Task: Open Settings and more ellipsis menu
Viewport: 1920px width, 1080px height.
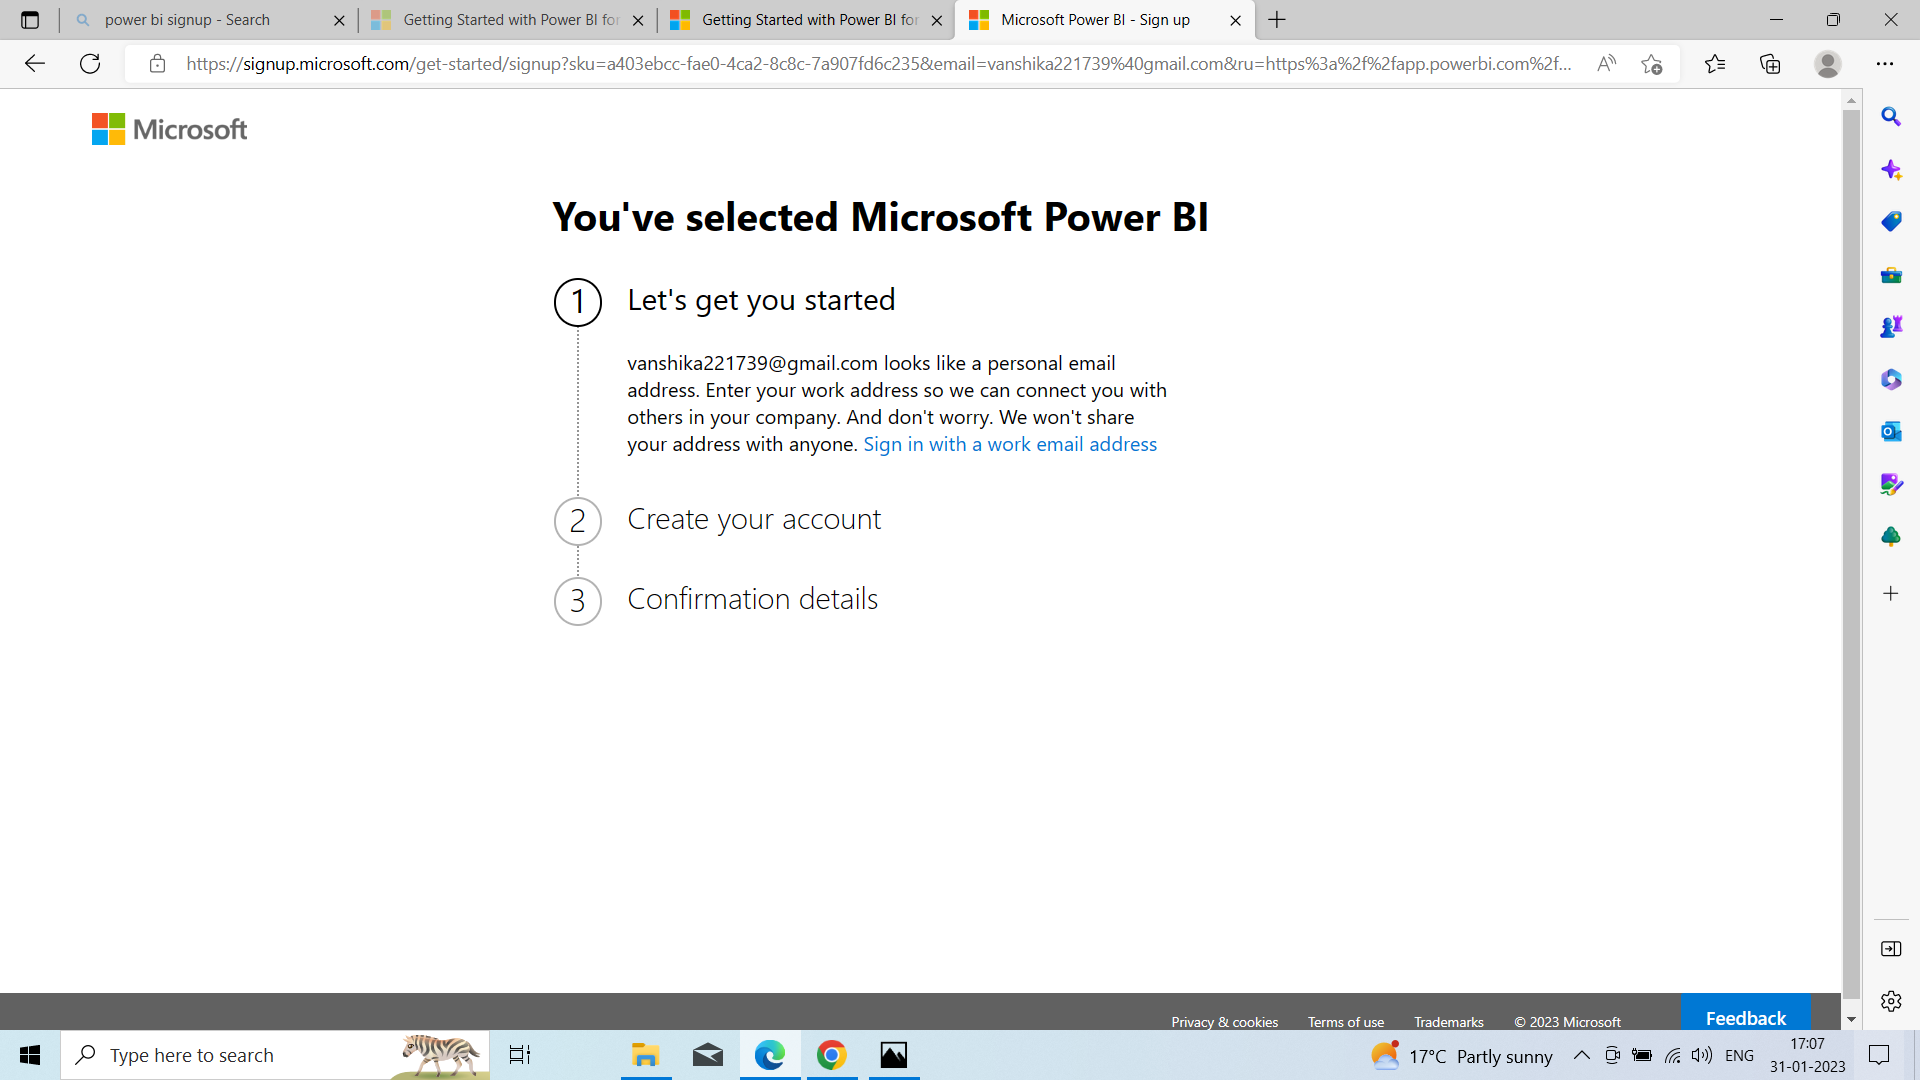Action: (x=1885, y=64)
